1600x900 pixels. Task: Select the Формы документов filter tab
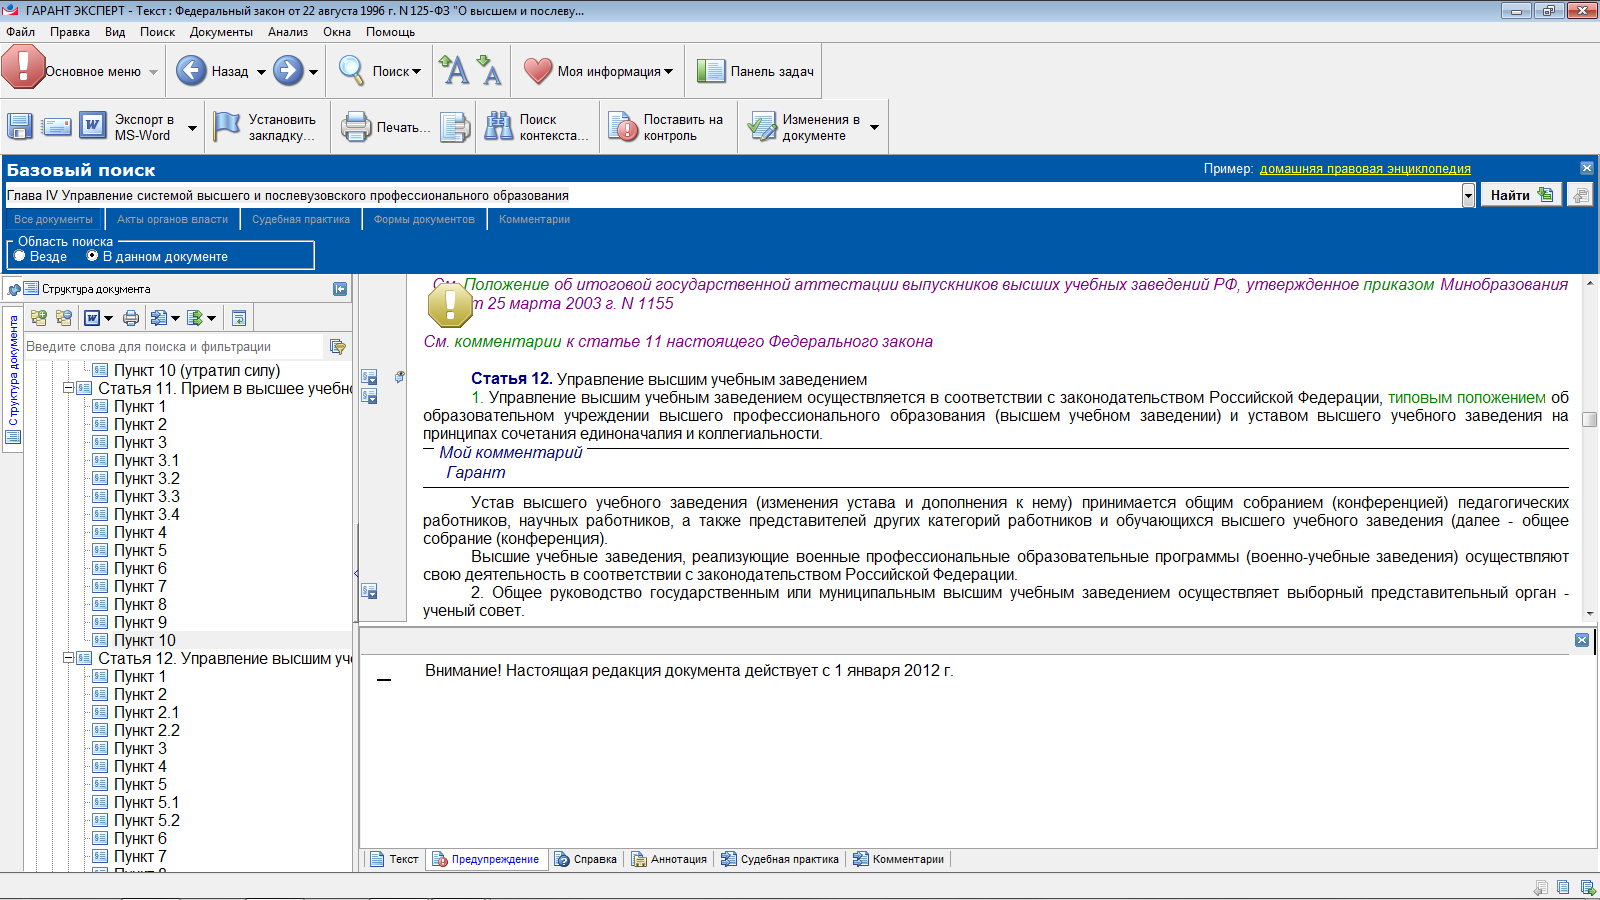pos(424,219)
